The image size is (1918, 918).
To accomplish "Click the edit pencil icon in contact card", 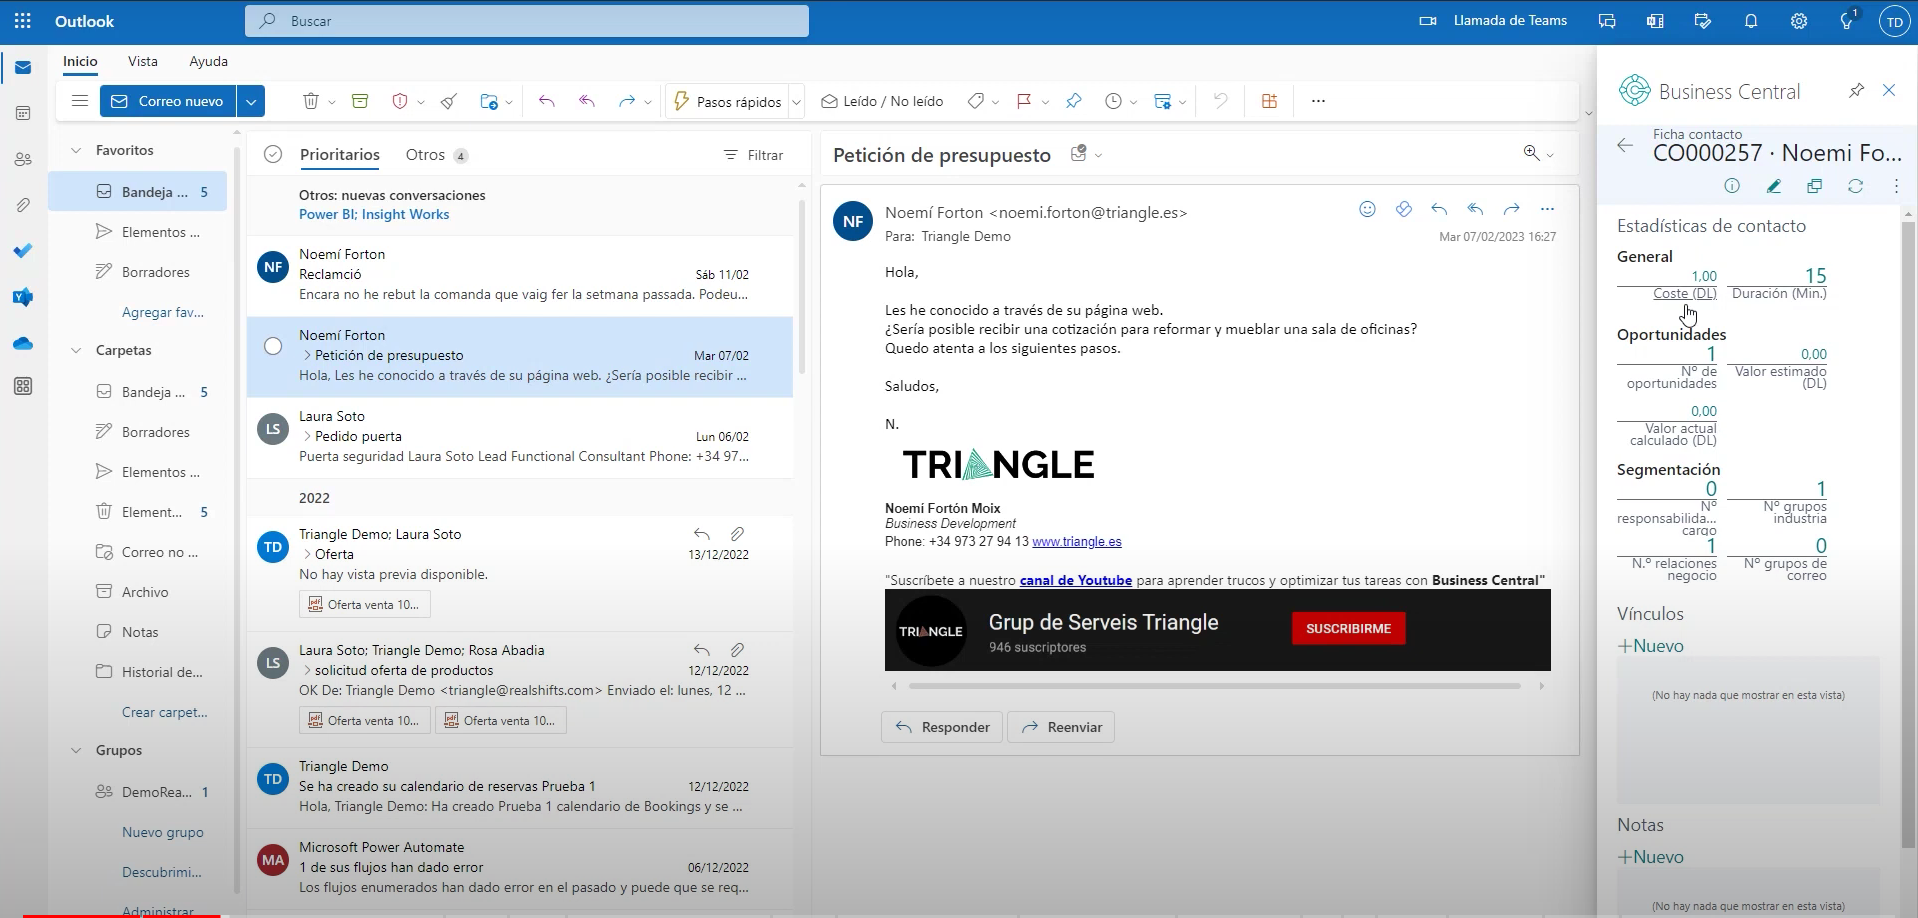I will pyautogui.click(x=1774, y=186).
